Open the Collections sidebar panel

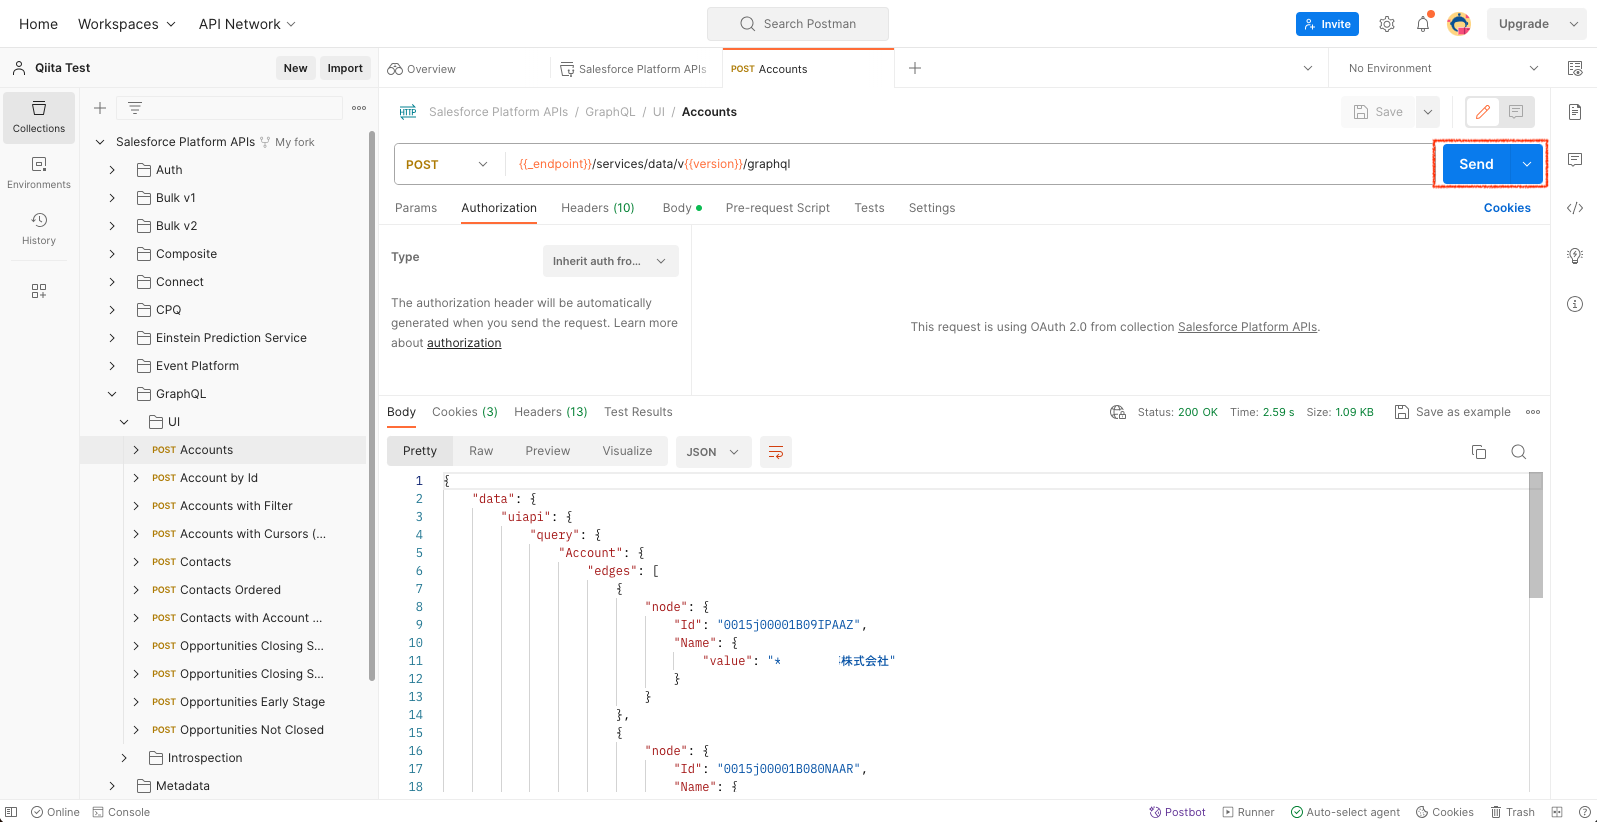point(39,117)
